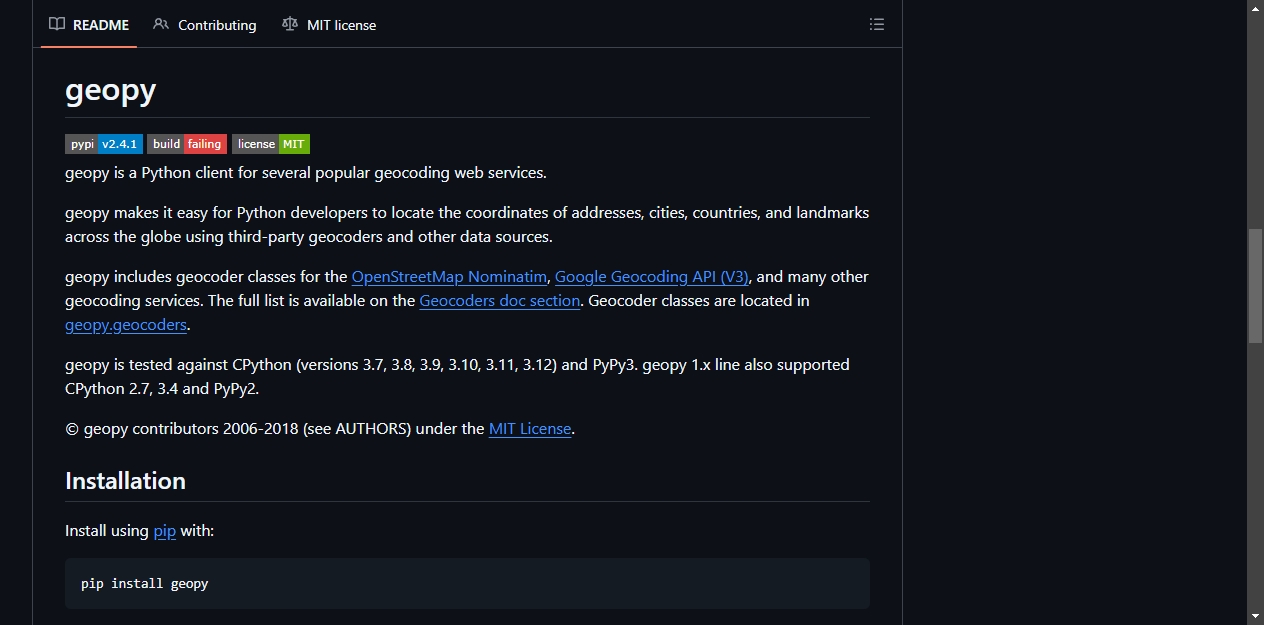Click the people icon beside Contributing
The image size is (1264, 625).
click(x=161, y=24)
